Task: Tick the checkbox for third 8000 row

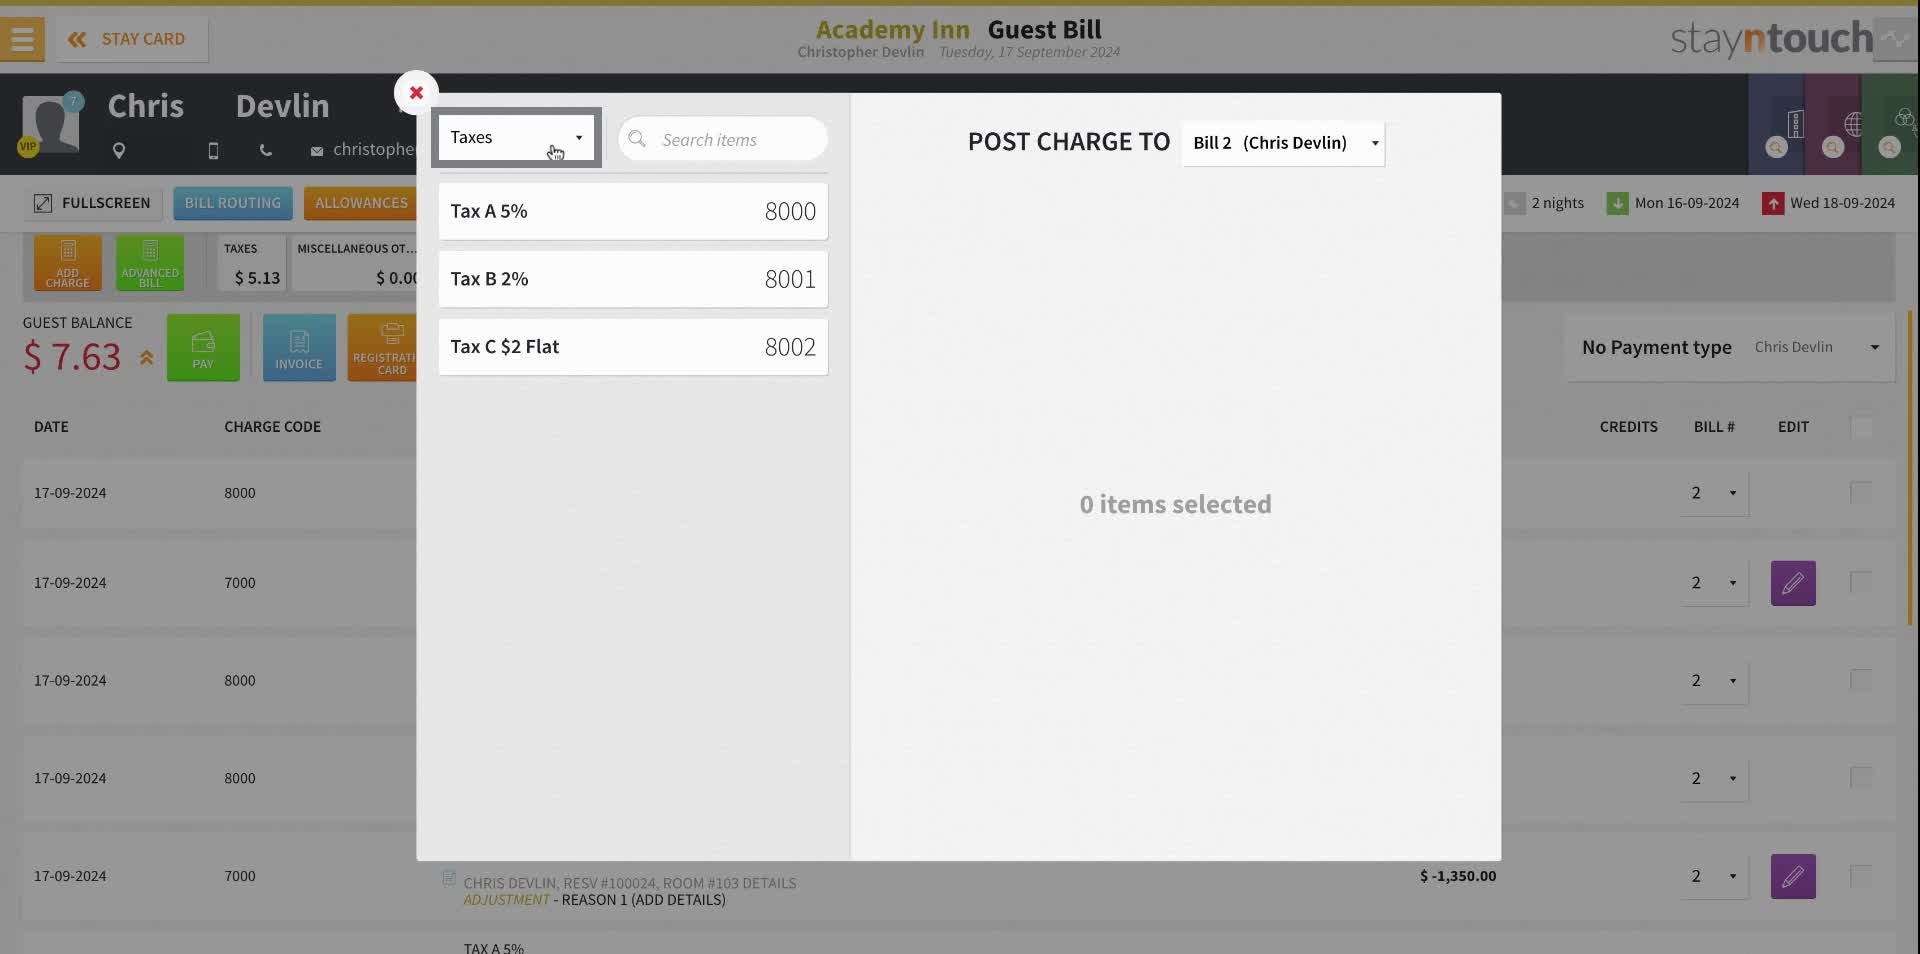Action: 1860,778
